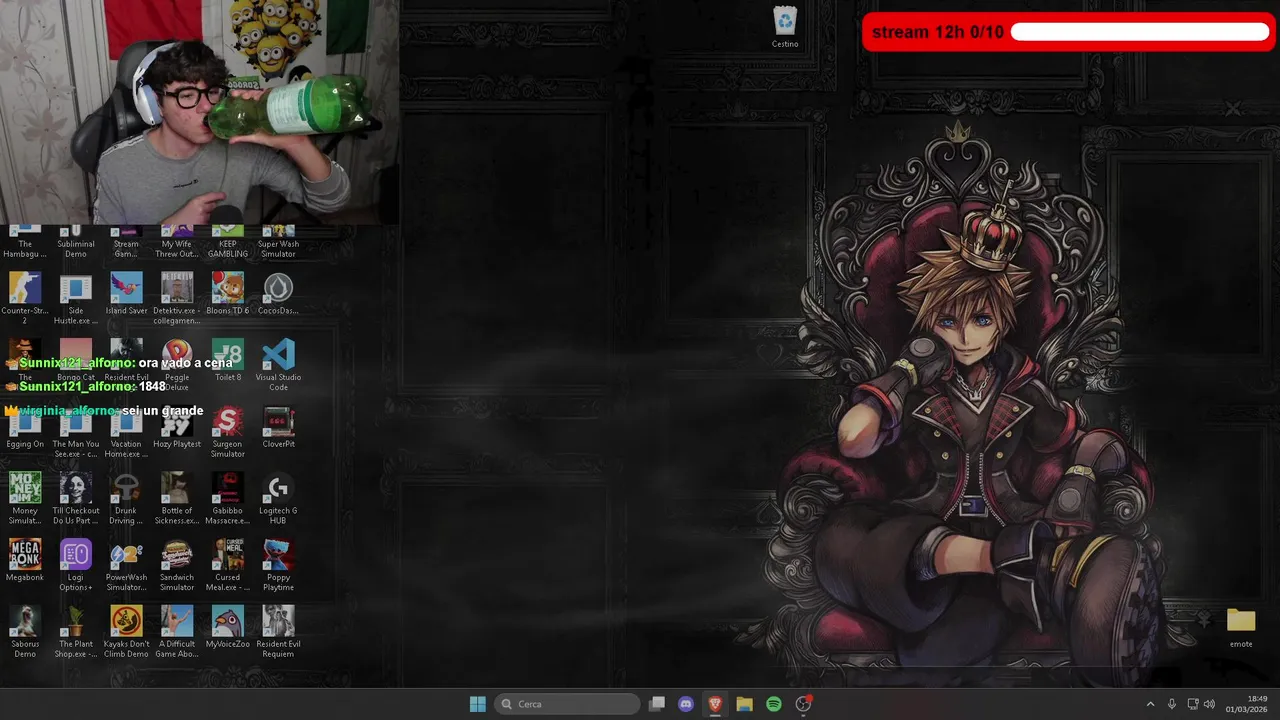
Task: Open CocosDashboard shortcut
Action: click(x=278, y=293)
